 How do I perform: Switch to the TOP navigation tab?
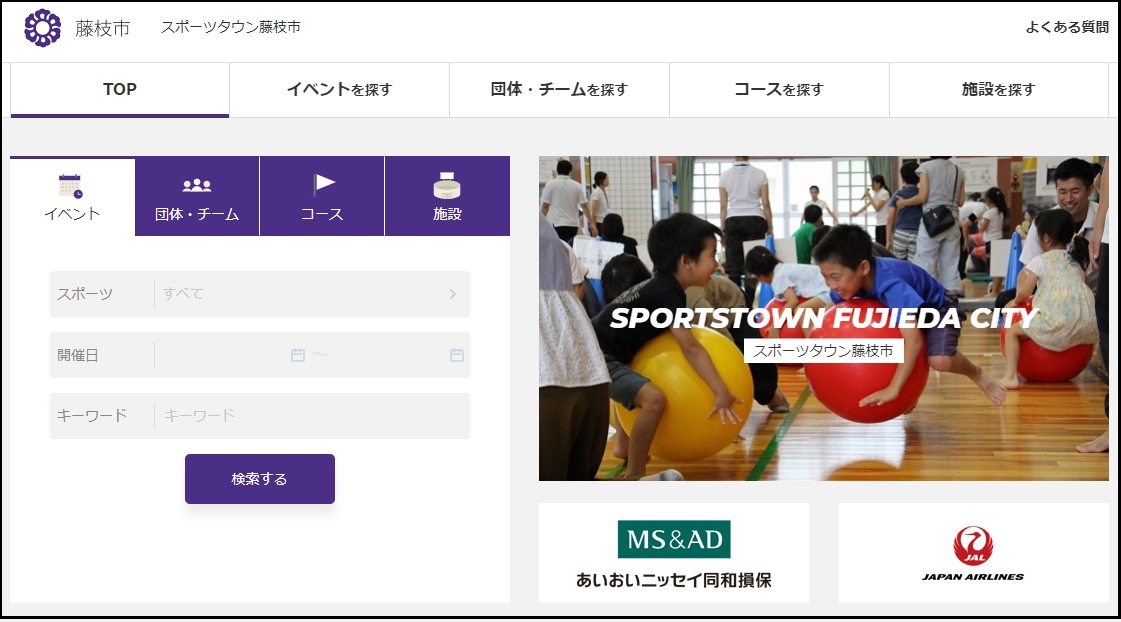click(120, 90)
